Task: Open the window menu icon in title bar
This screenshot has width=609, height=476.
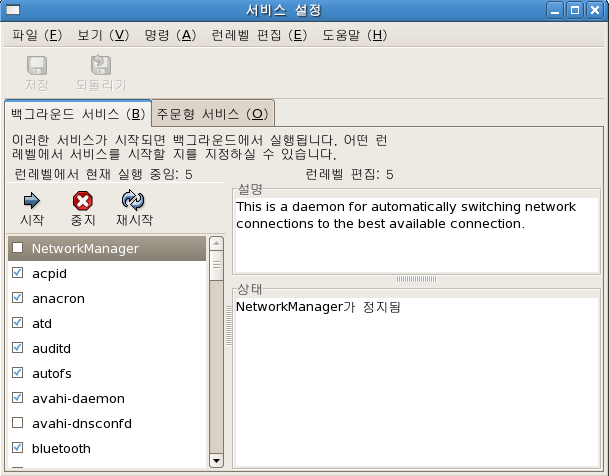Action: click(x=12, y=10)
